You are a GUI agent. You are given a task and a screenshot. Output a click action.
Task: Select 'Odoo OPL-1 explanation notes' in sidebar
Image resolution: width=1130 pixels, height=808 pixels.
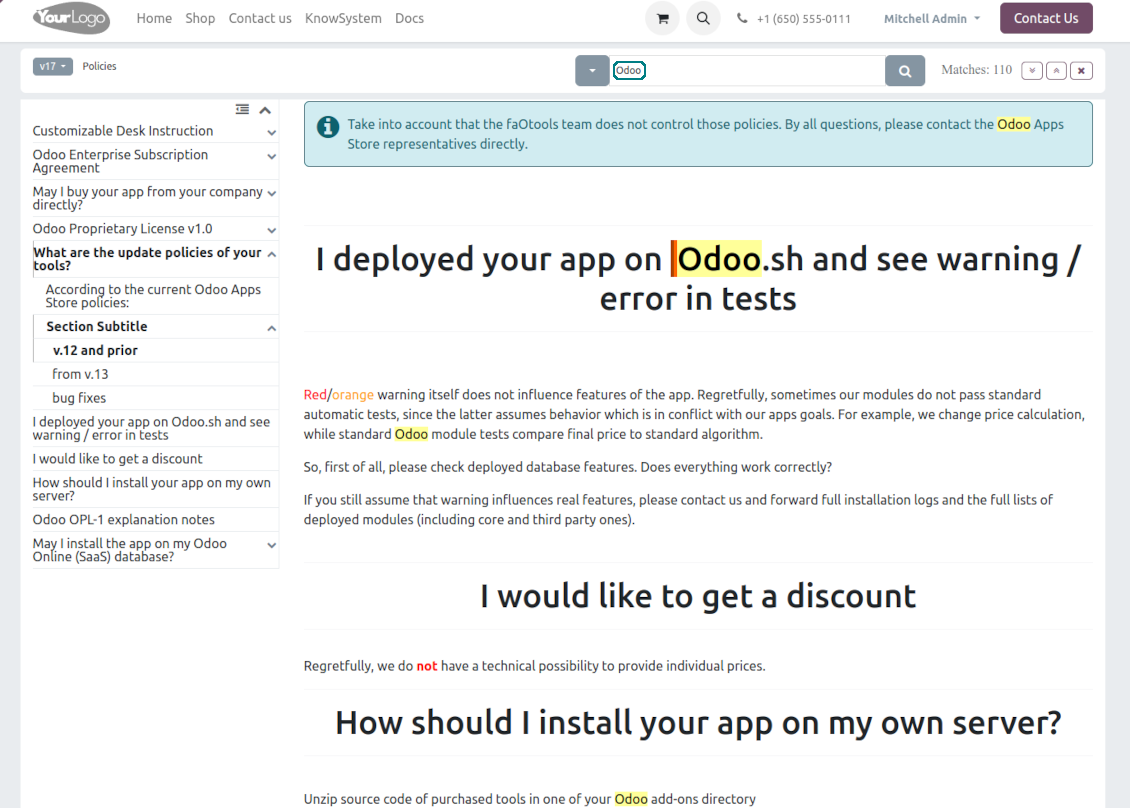(123, 520)
